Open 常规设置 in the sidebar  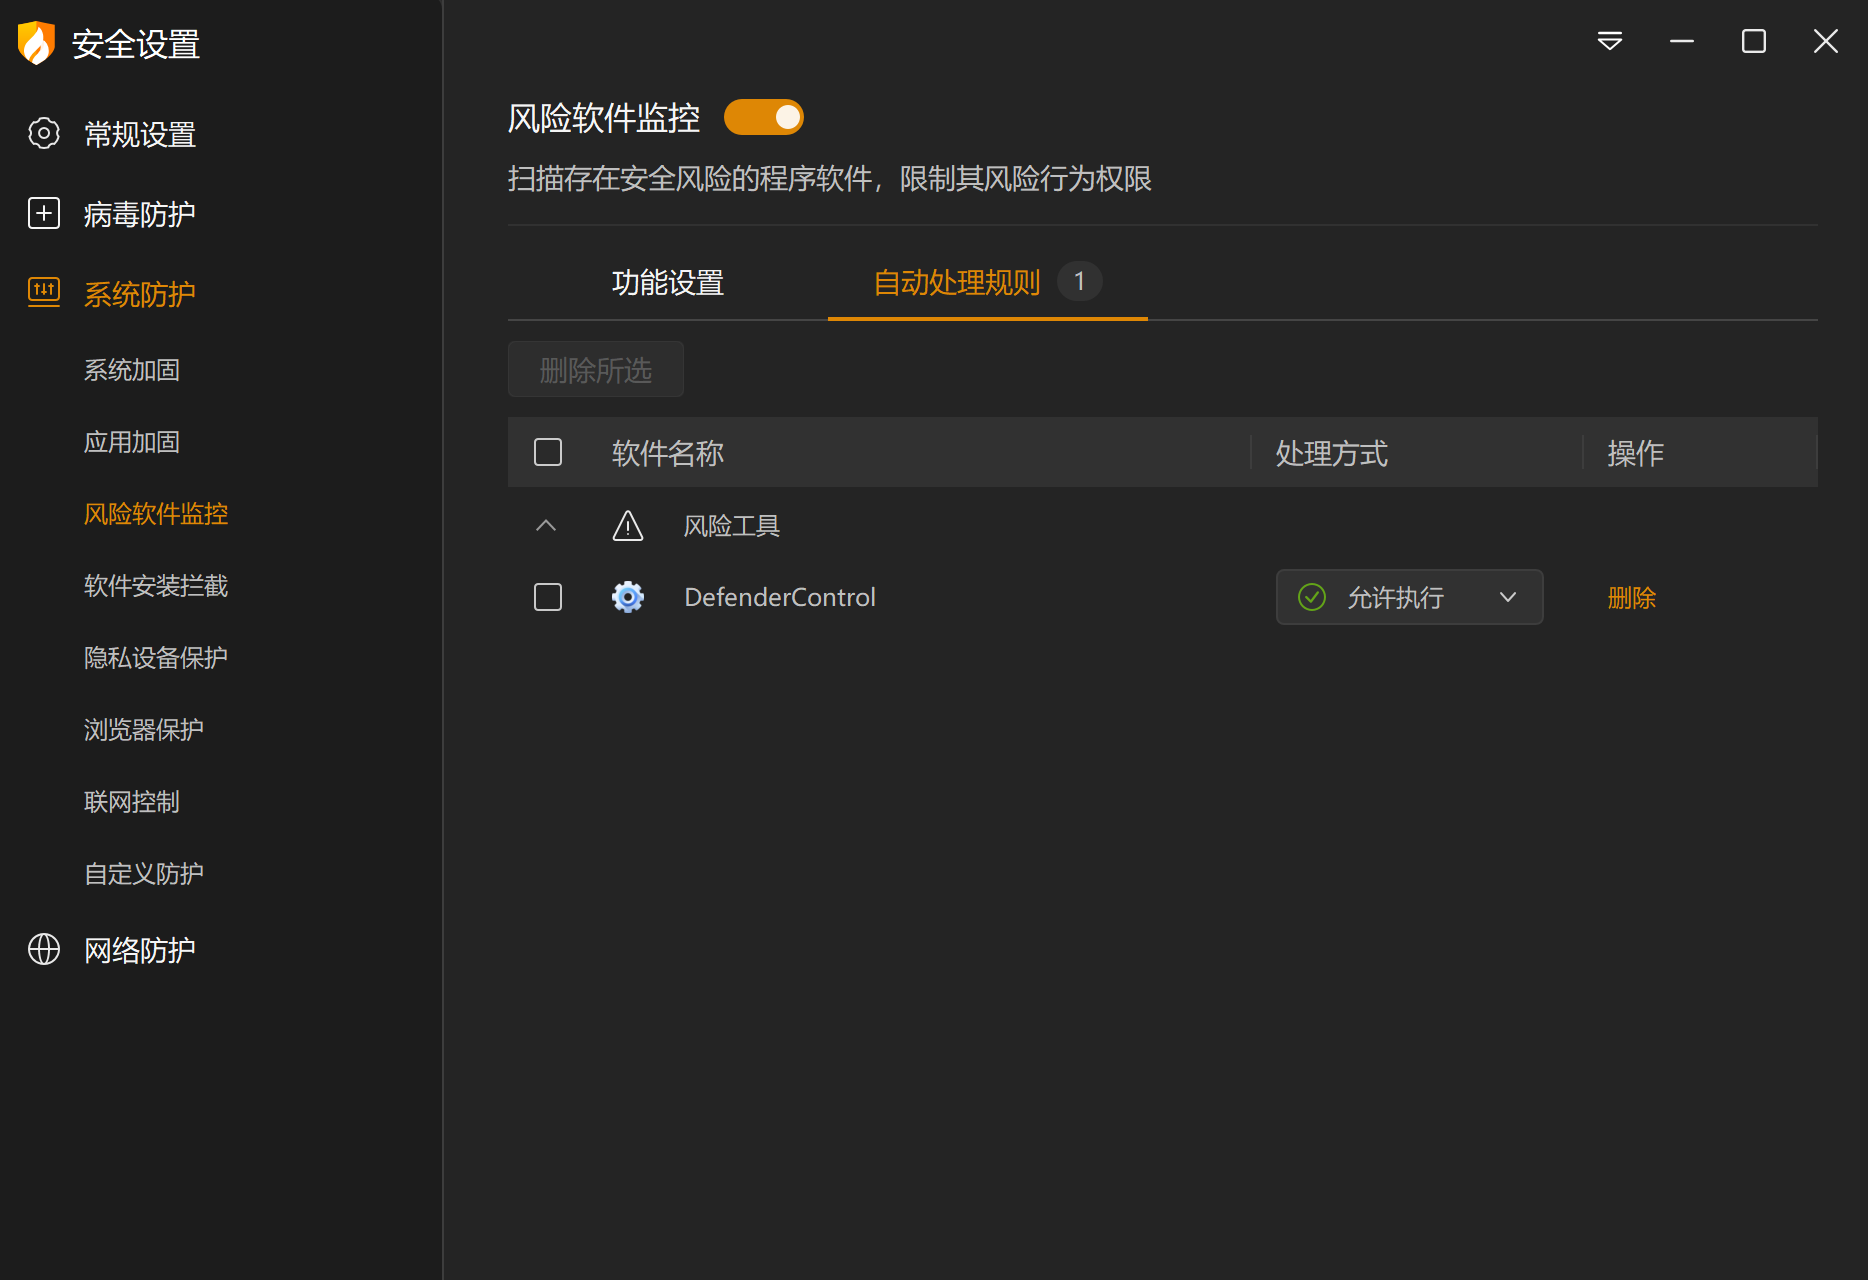pyautogui.click(x=140, y=134)
